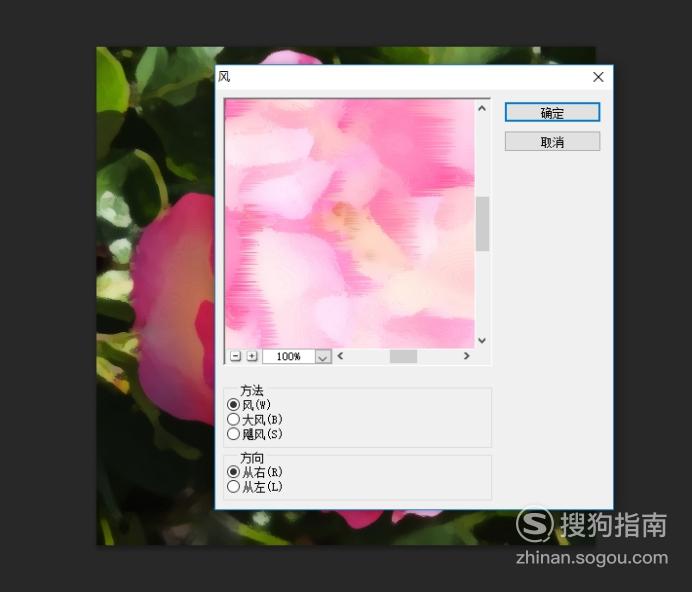The width and height of the screenshot is (692, 592).
Task: Select the 从右(R) direction radio button
Action: point(233,472)
